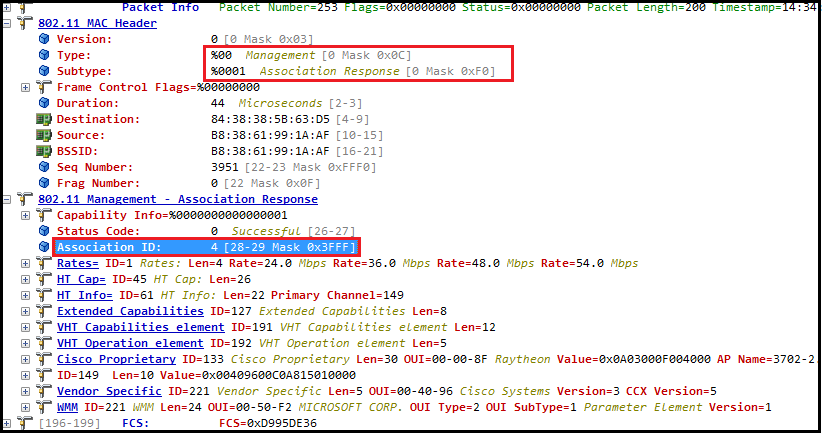
Task: Click the cube icon next to Seq Number
Action: tap(44, 167)
